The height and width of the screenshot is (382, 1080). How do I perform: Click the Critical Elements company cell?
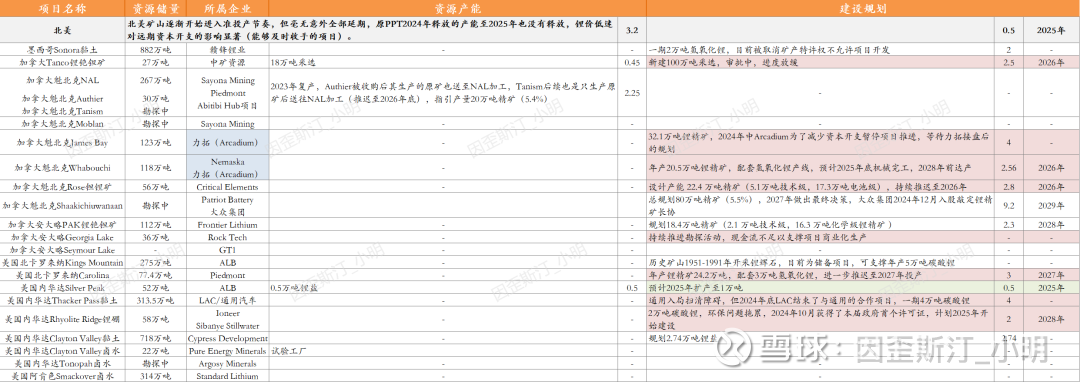pos(228,187)
